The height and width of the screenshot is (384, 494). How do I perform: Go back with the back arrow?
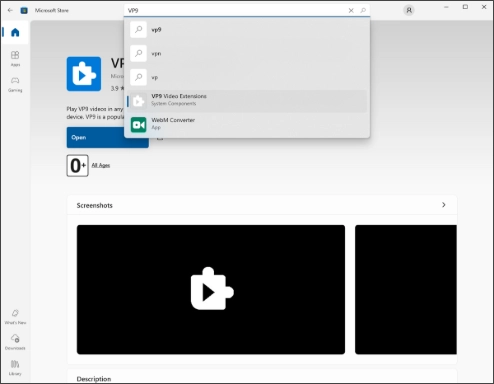click(x=10, y=10)
